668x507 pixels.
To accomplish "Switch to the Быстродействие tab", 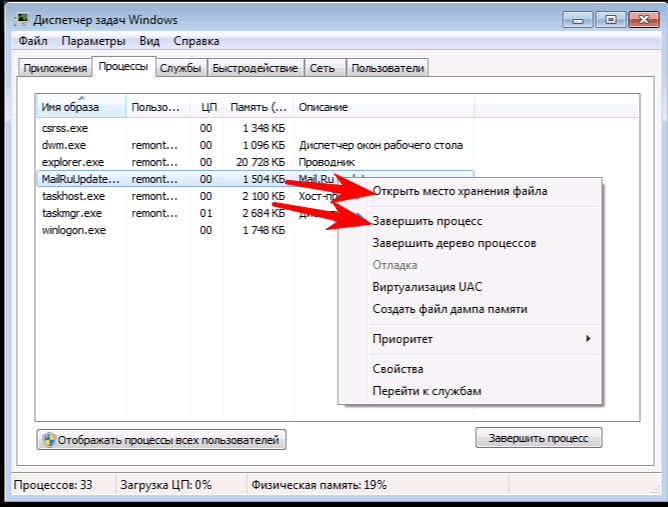I will (255, 68).
